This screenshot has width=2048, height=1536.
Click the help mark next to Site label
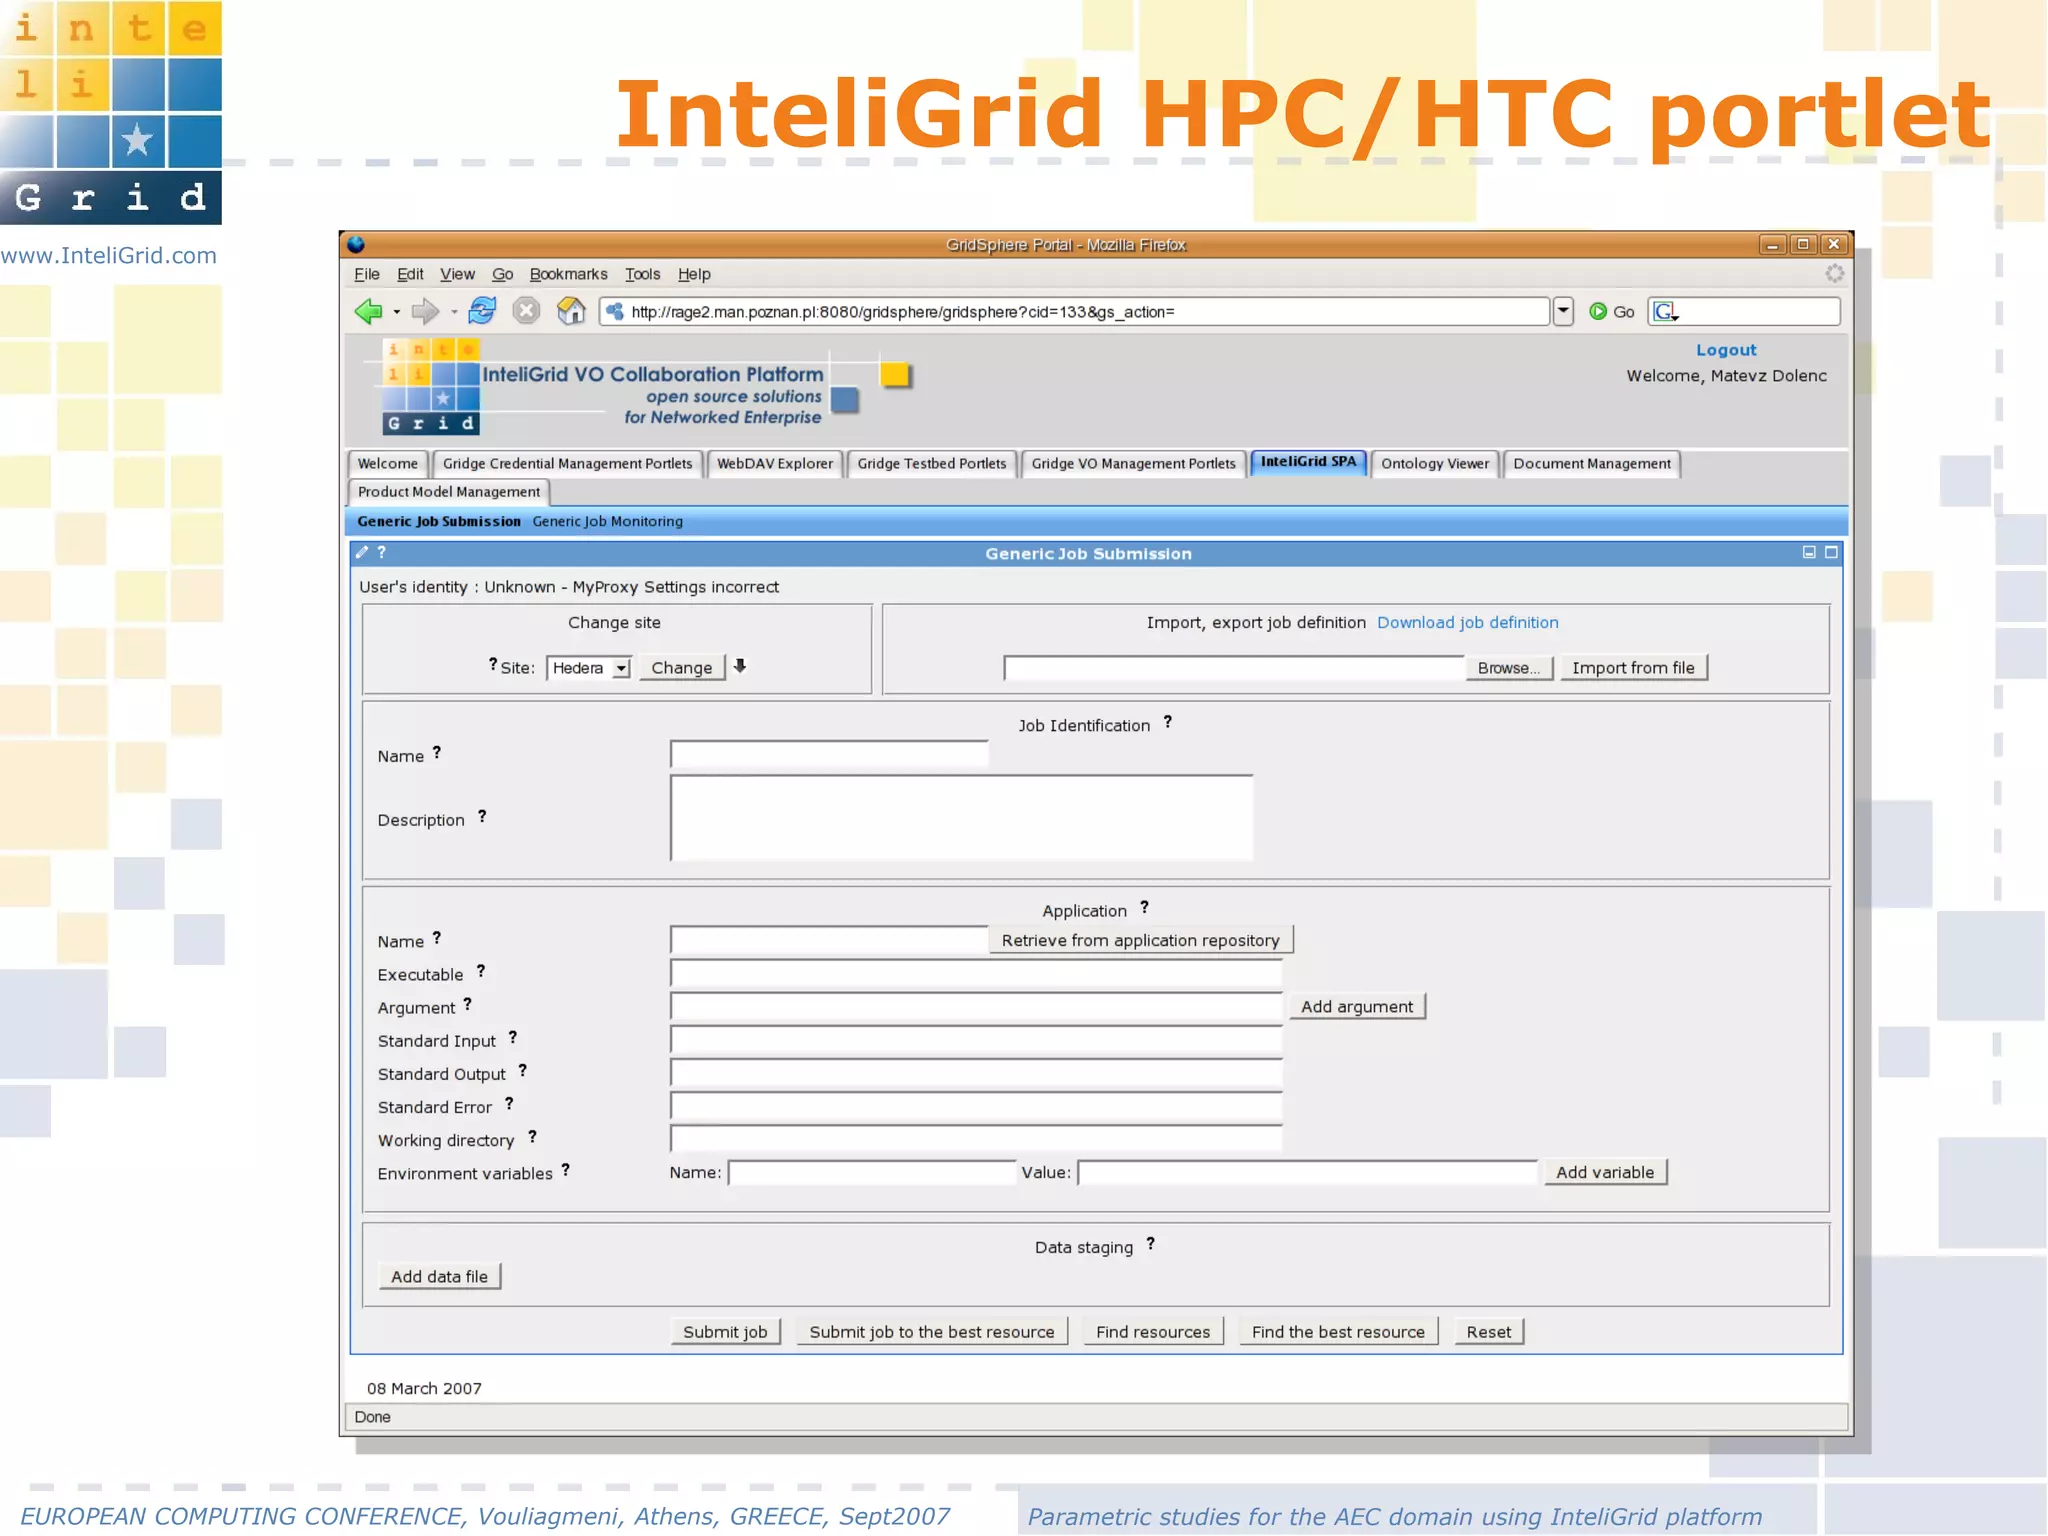click(492, 664)
